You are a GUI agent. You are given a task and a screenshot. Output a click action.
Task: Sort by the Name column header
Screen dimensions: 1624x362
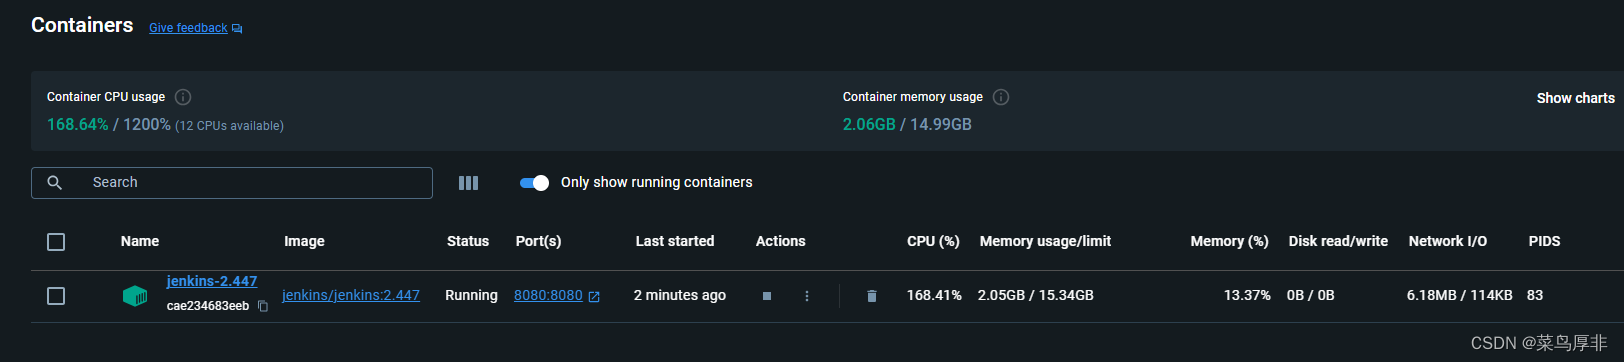[140, 241]
